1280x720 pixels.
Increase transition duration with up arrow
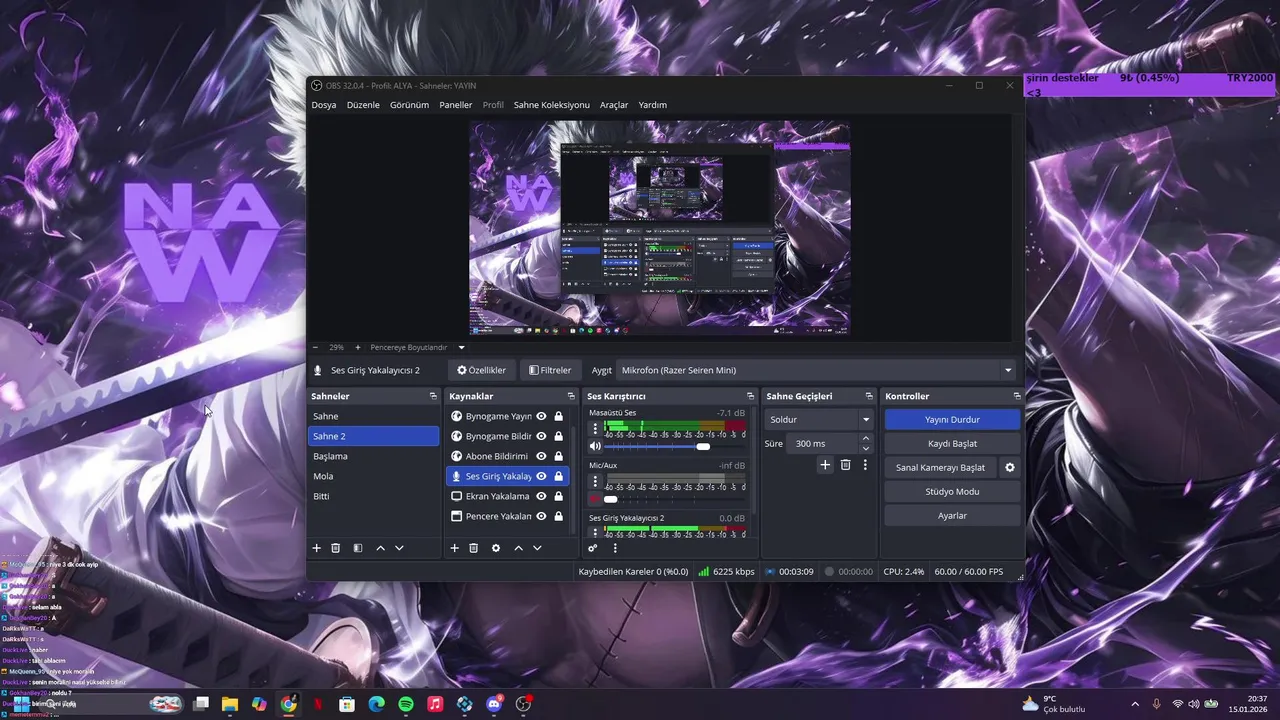[866, 438]
